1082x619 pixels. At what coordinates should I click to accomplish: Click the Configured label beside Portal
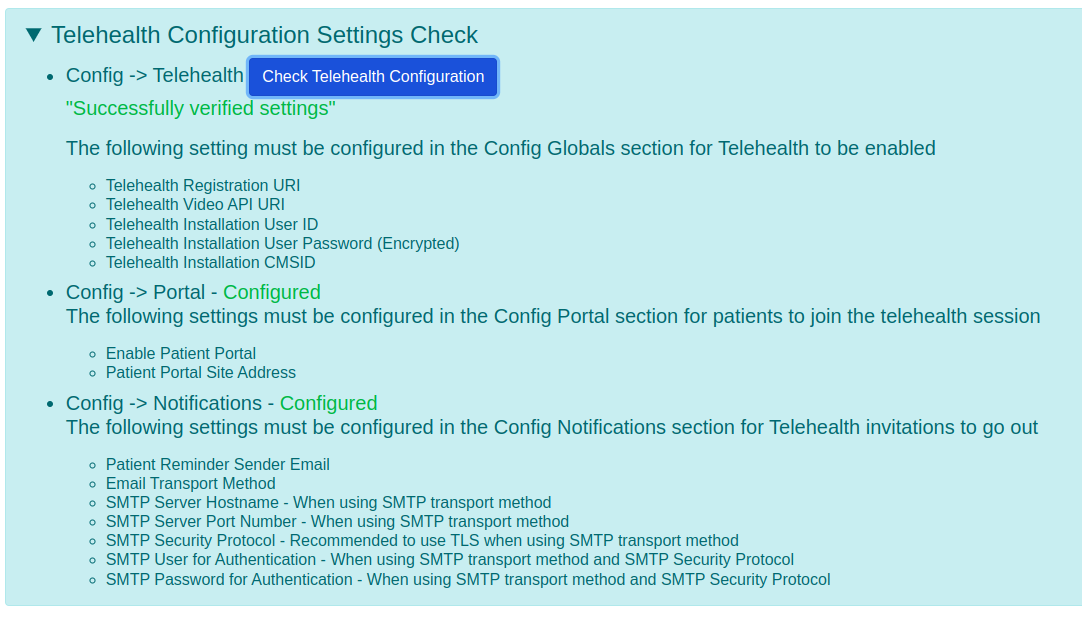click(x=271, y=292)
